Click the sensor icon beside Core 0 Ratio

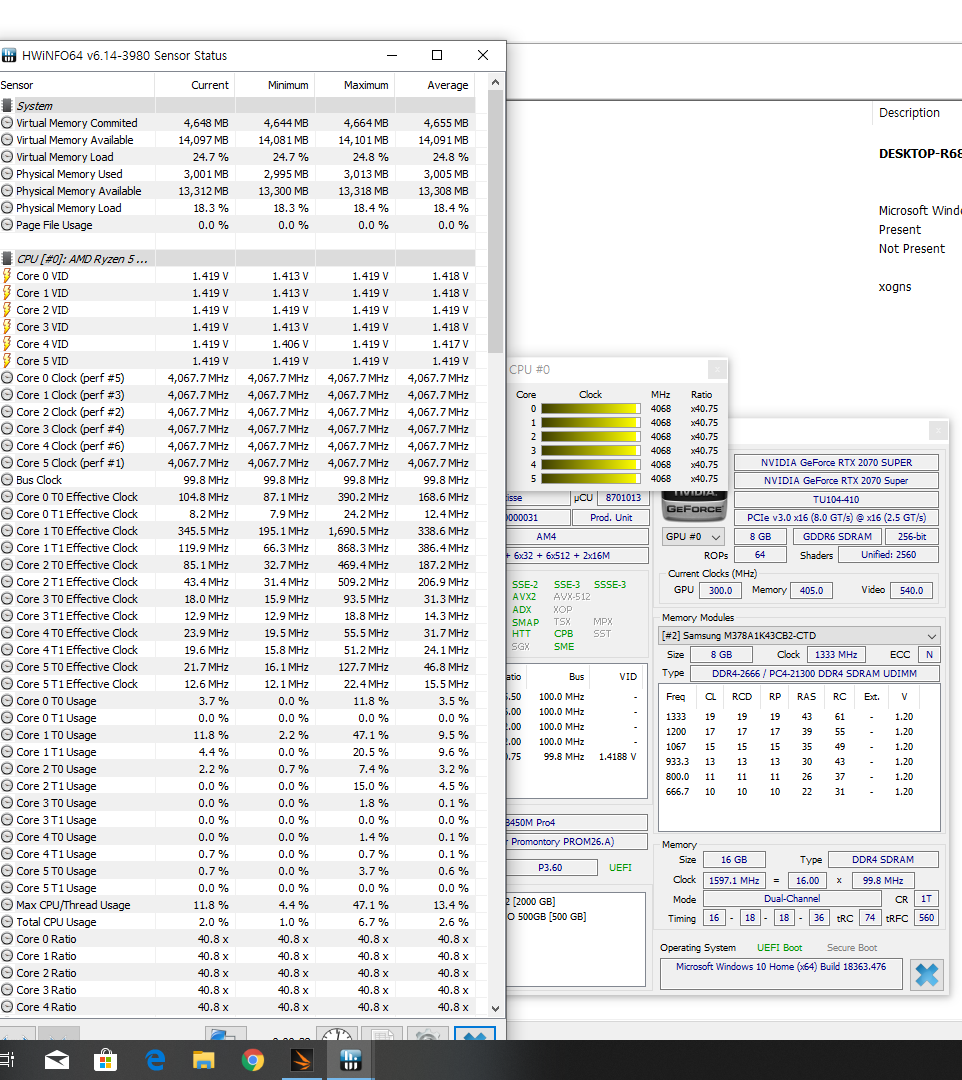[7, 939]
